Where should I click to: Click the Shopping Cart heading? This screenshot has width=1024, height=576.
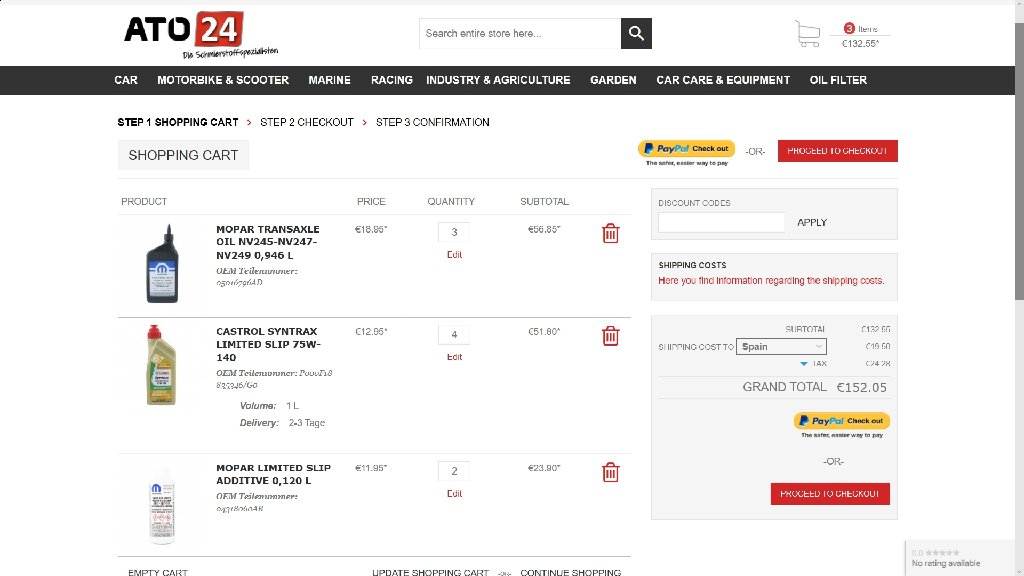(184, 155)
